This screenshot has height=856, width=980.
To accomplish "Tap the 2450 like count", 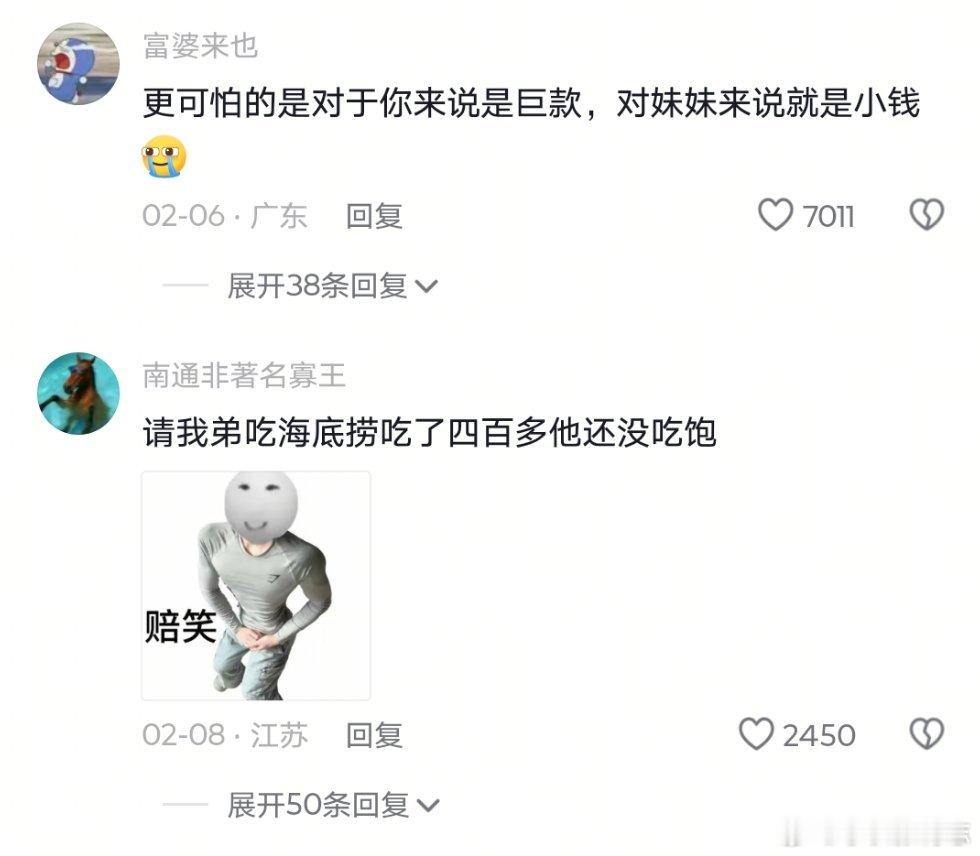I will click(819, 735).
